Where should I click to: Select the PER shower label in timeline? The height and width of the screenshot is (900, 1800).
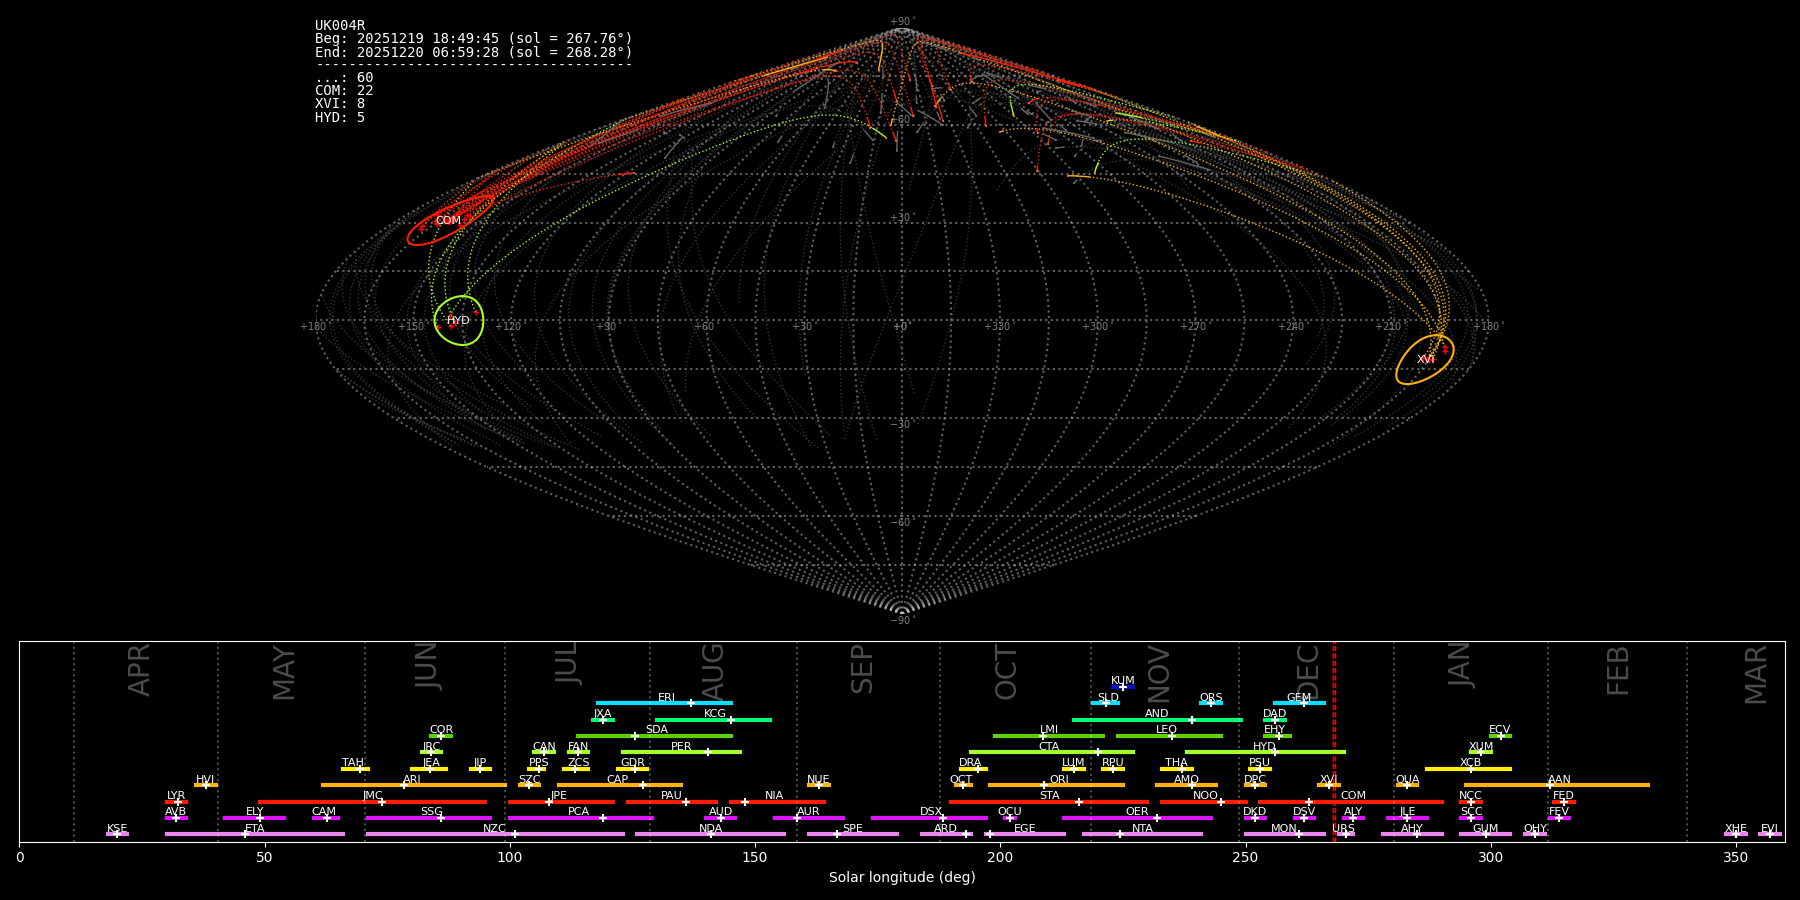pyautogui.click(x=681, y=747)
